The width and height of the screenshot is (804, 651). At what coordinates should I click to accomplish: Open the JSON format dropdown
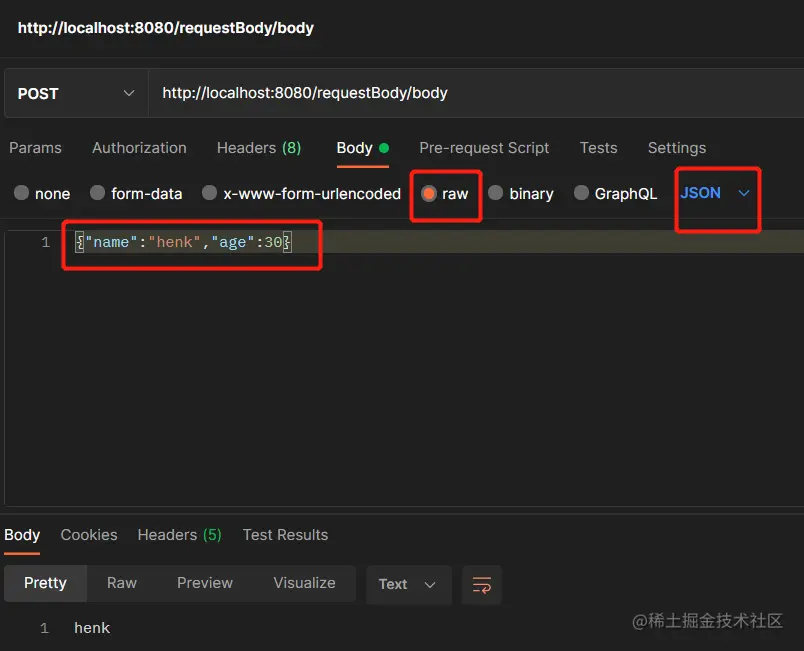(x=715, y=193)
